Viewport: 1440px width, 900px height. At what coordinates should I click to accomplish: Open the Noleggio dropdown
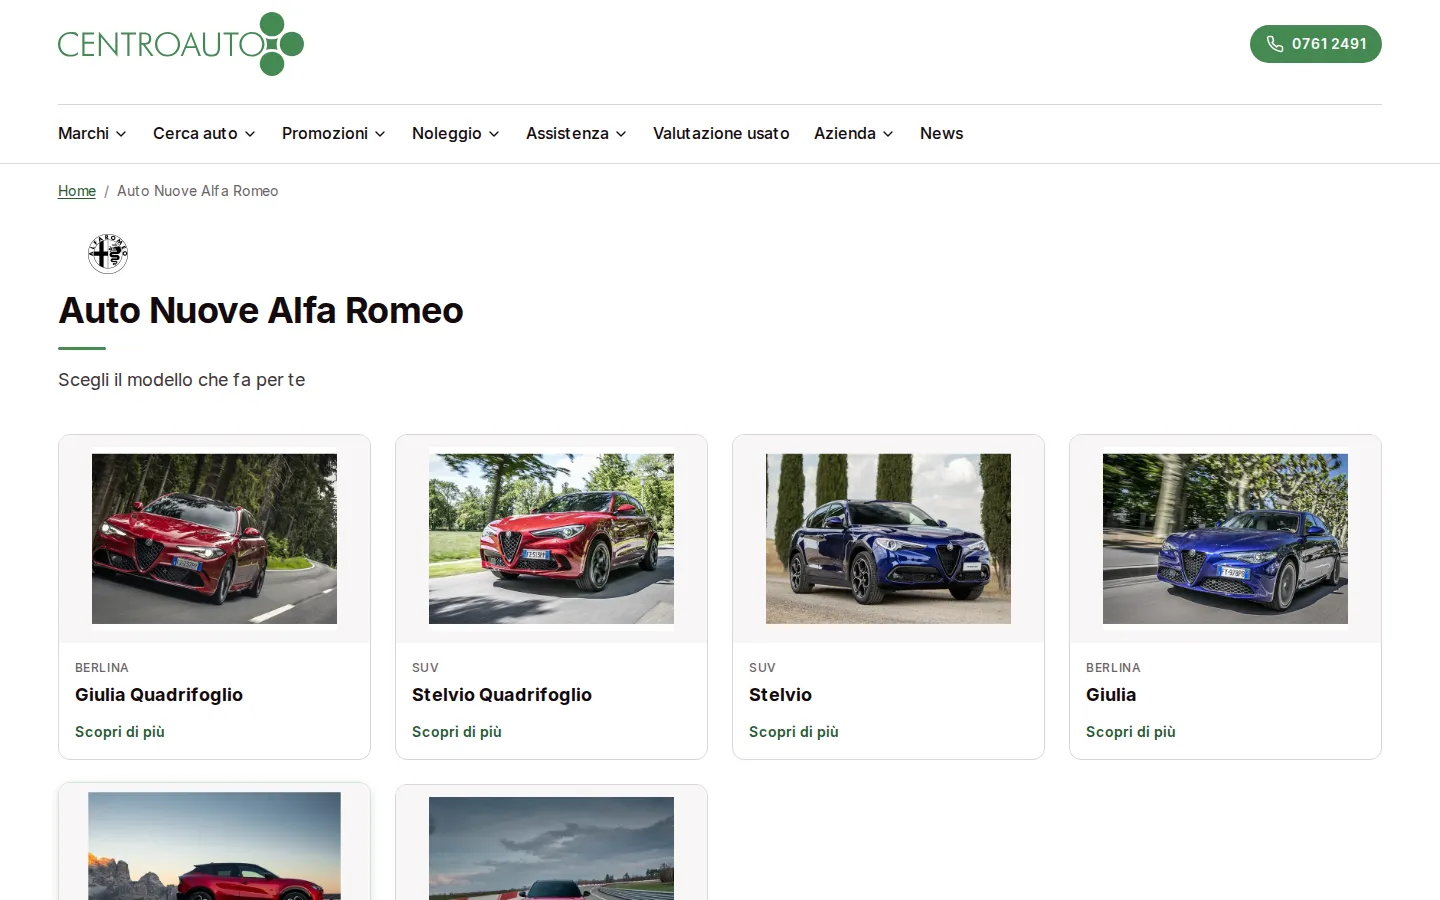[x=456, y=133]
